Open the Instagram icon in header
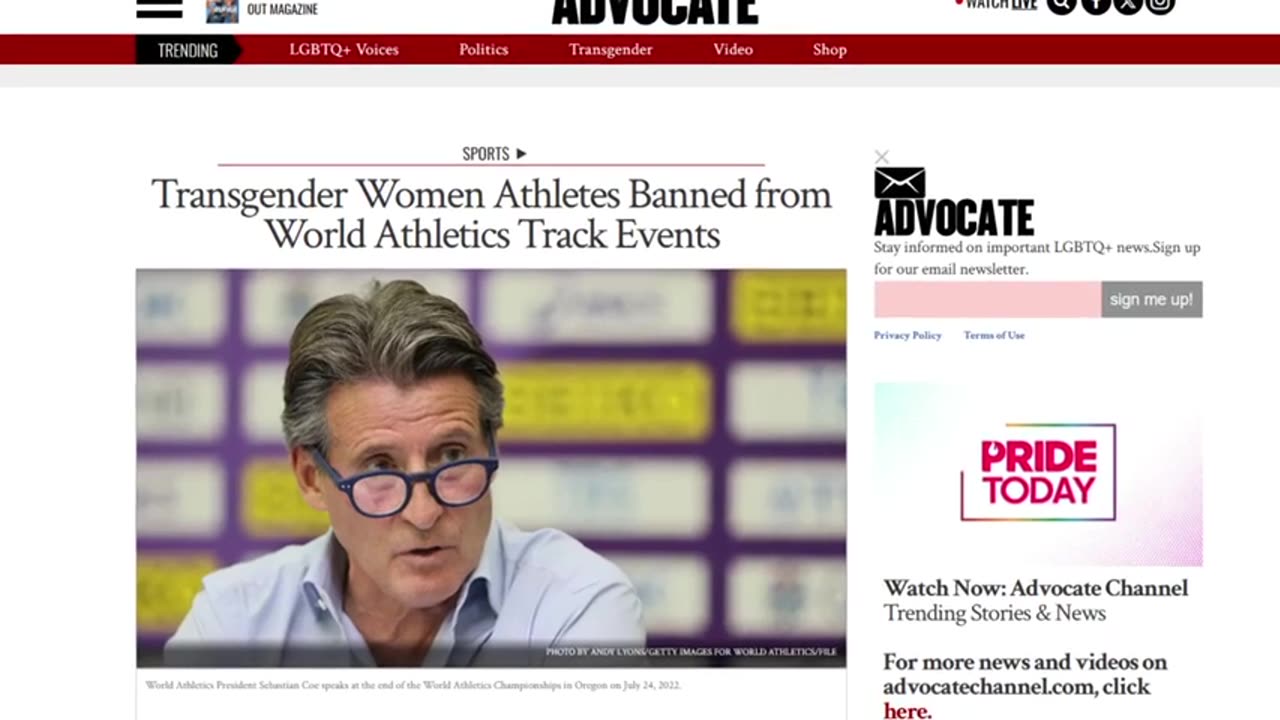Image resolution: width=1280 pixels, height=720 pixels. click(x=1160, y=5)
